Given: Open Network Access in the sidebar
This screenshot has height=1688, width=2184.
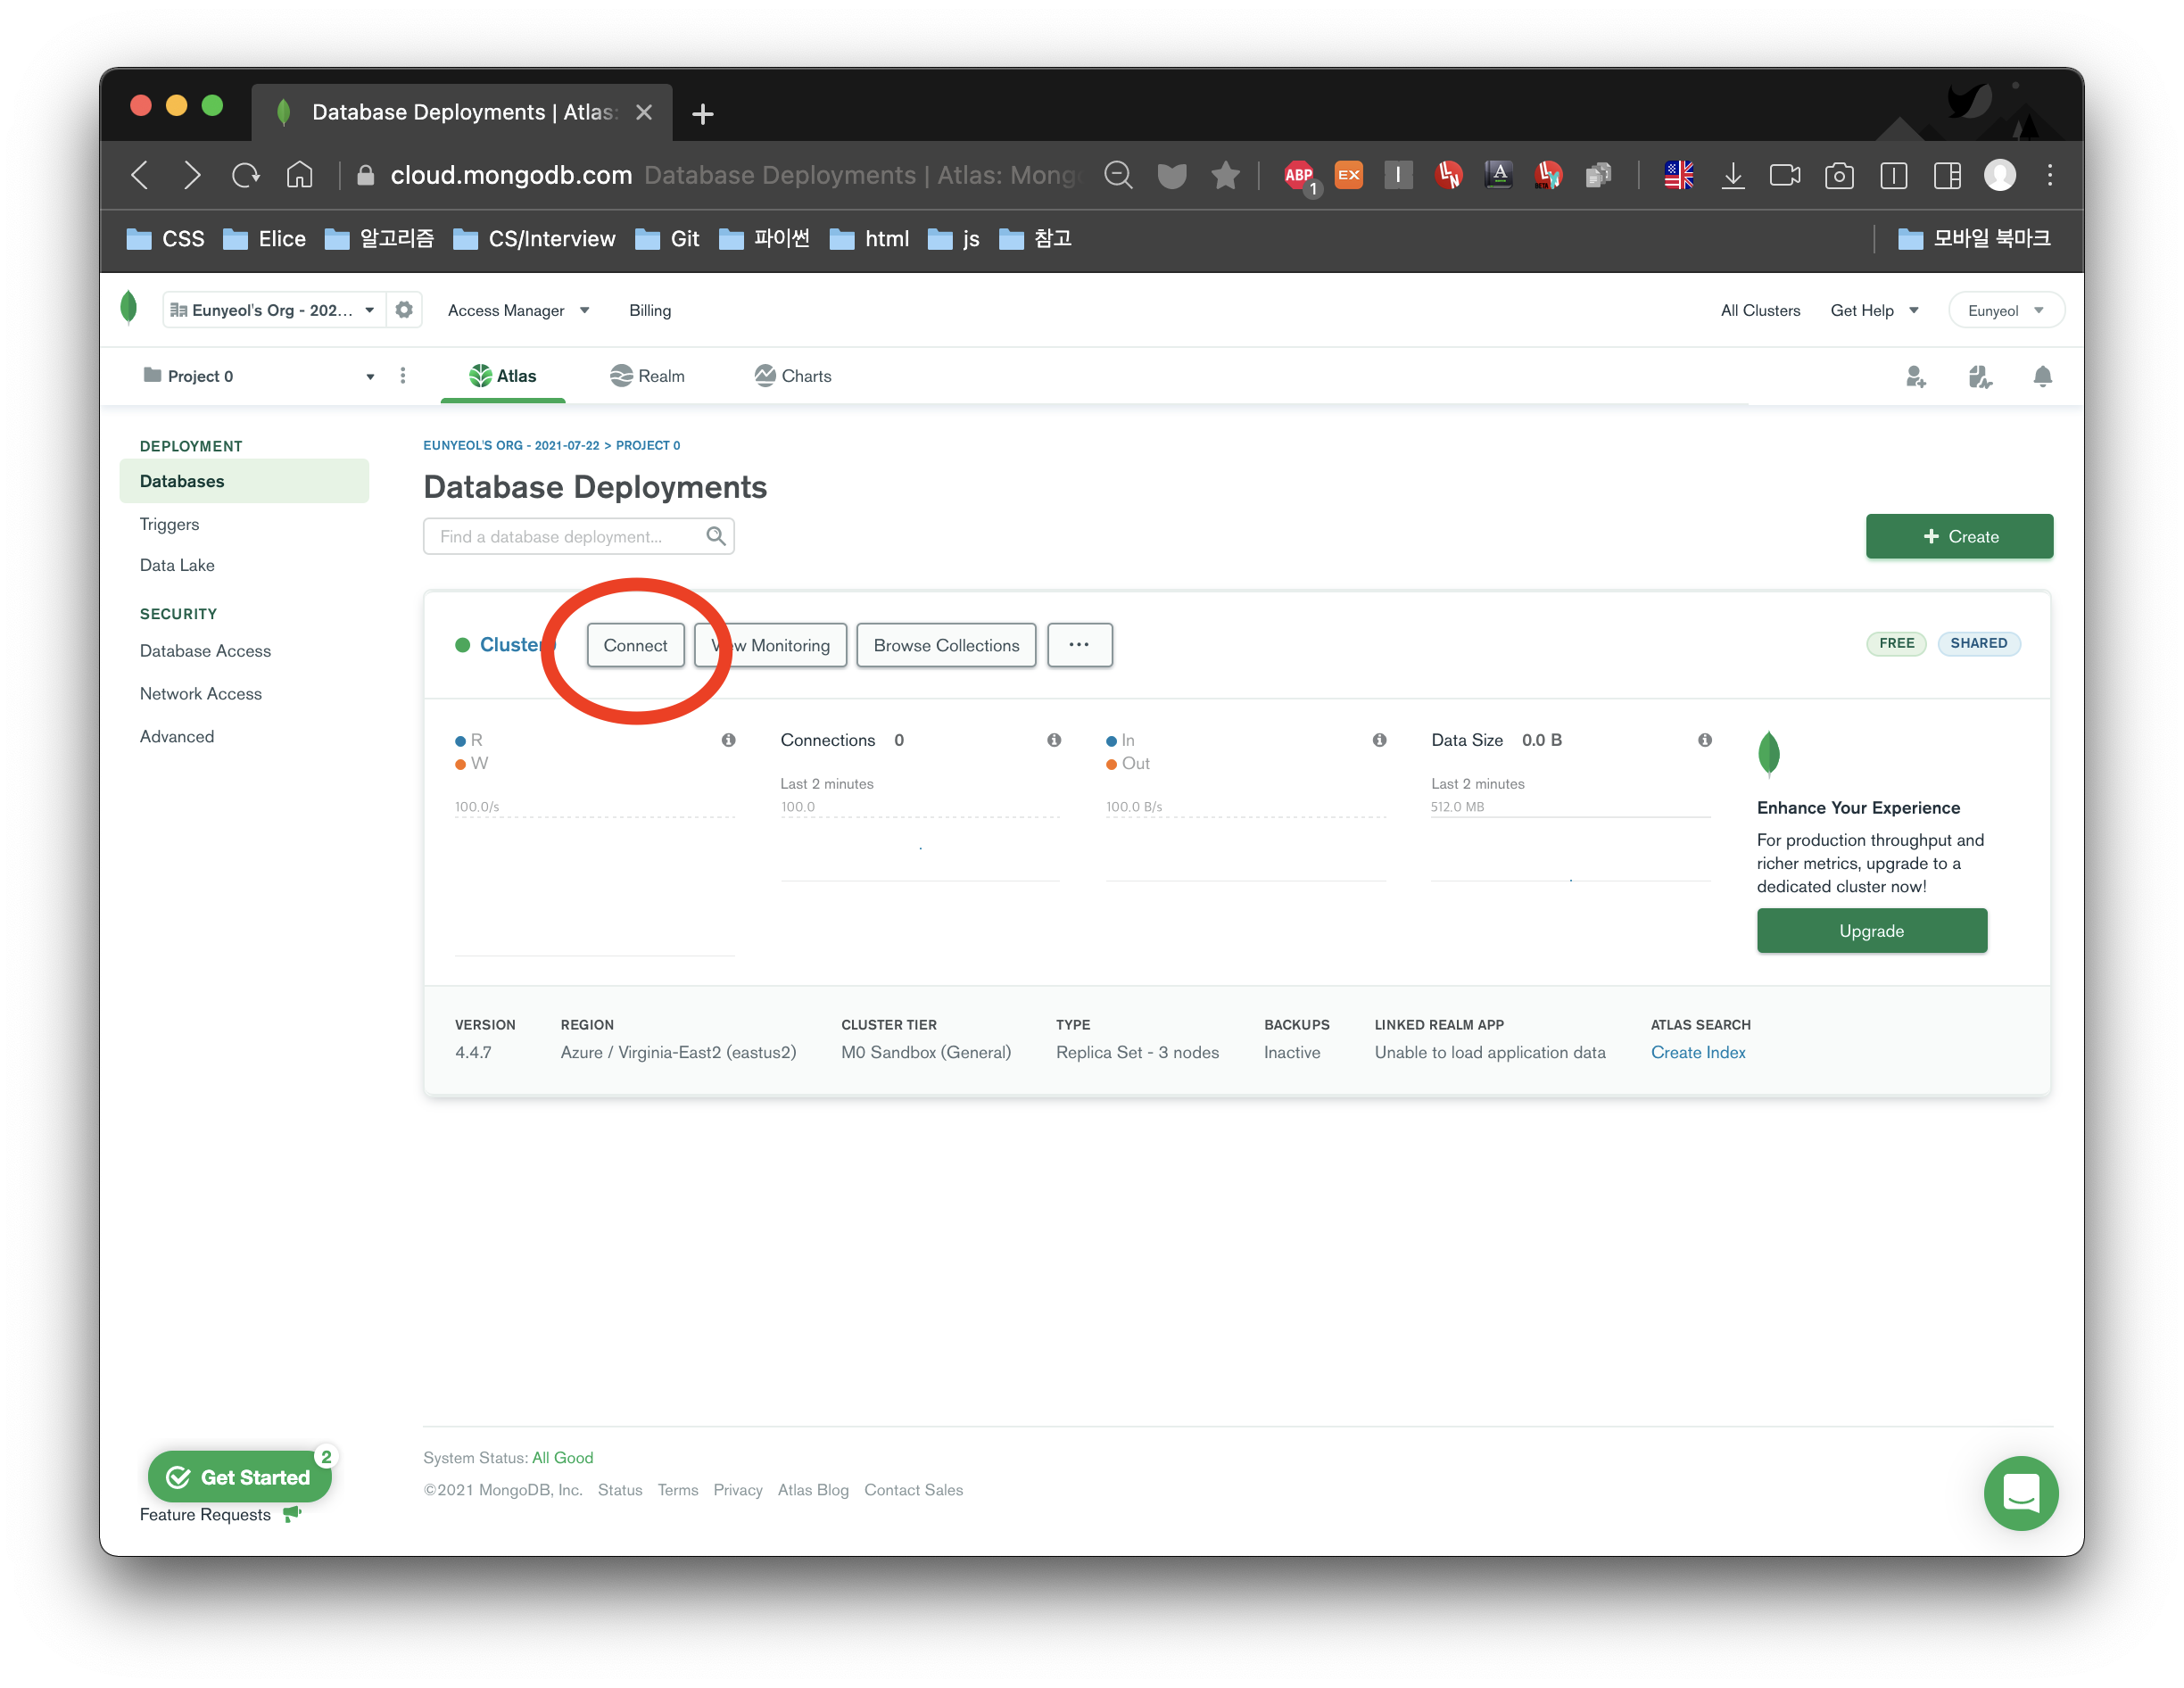Looking at the screenshot, I should [201, 693].
